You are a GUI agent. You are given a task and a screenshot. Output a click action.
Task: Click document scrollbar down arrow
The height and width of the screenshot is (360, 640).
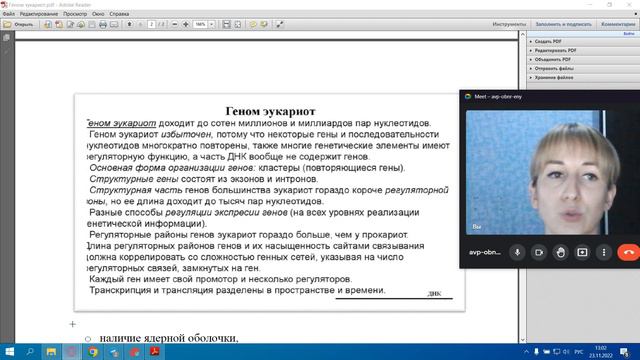tap(522, 340)
